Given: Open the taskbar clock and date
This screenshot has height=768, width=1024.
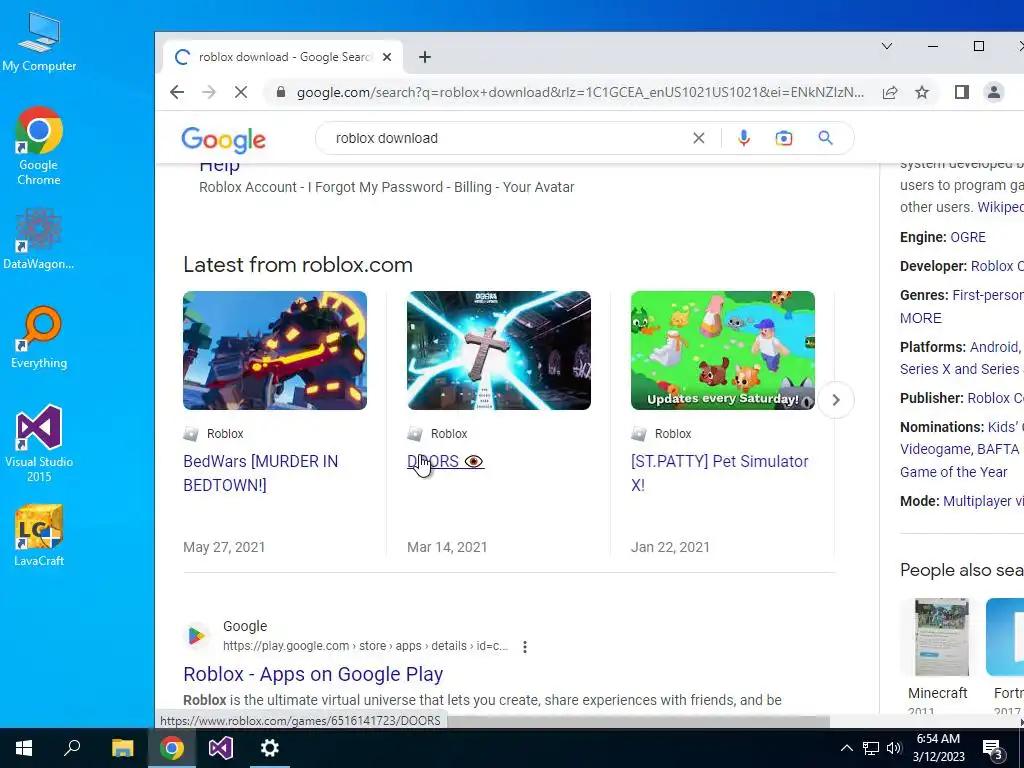Looking at the screenshot, I should [x=938, y=748].
